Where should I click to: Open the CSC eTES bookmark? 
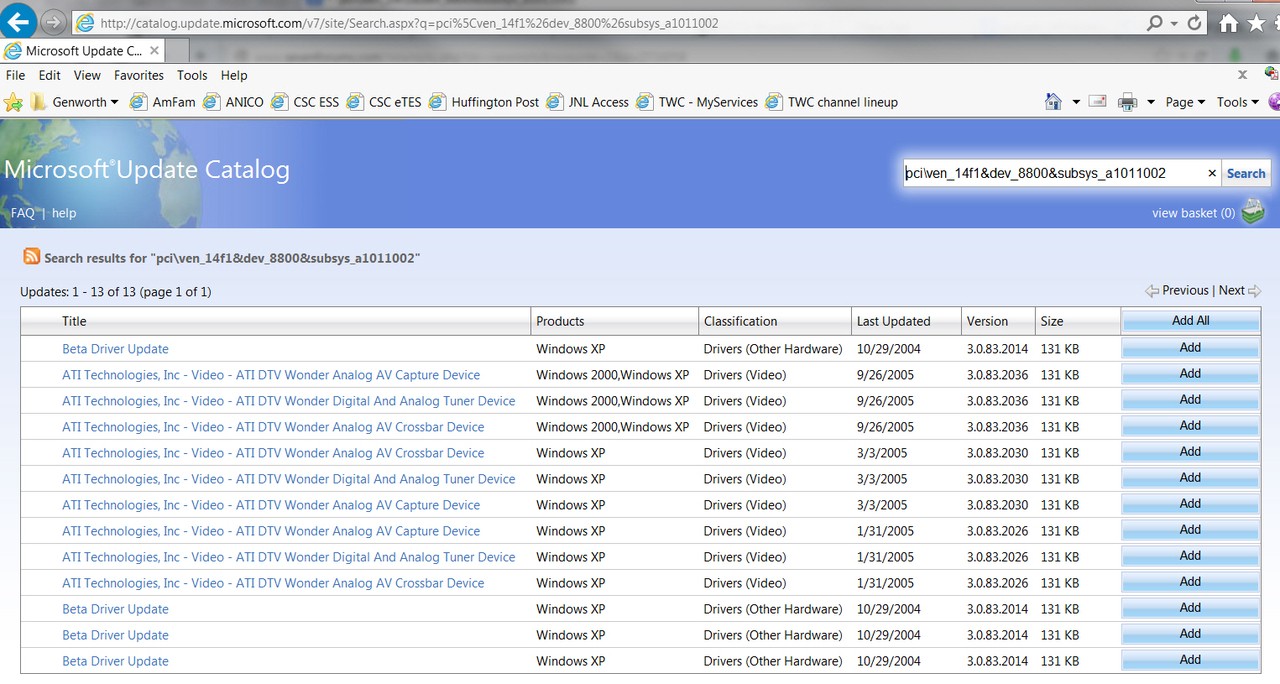(384, 102)
